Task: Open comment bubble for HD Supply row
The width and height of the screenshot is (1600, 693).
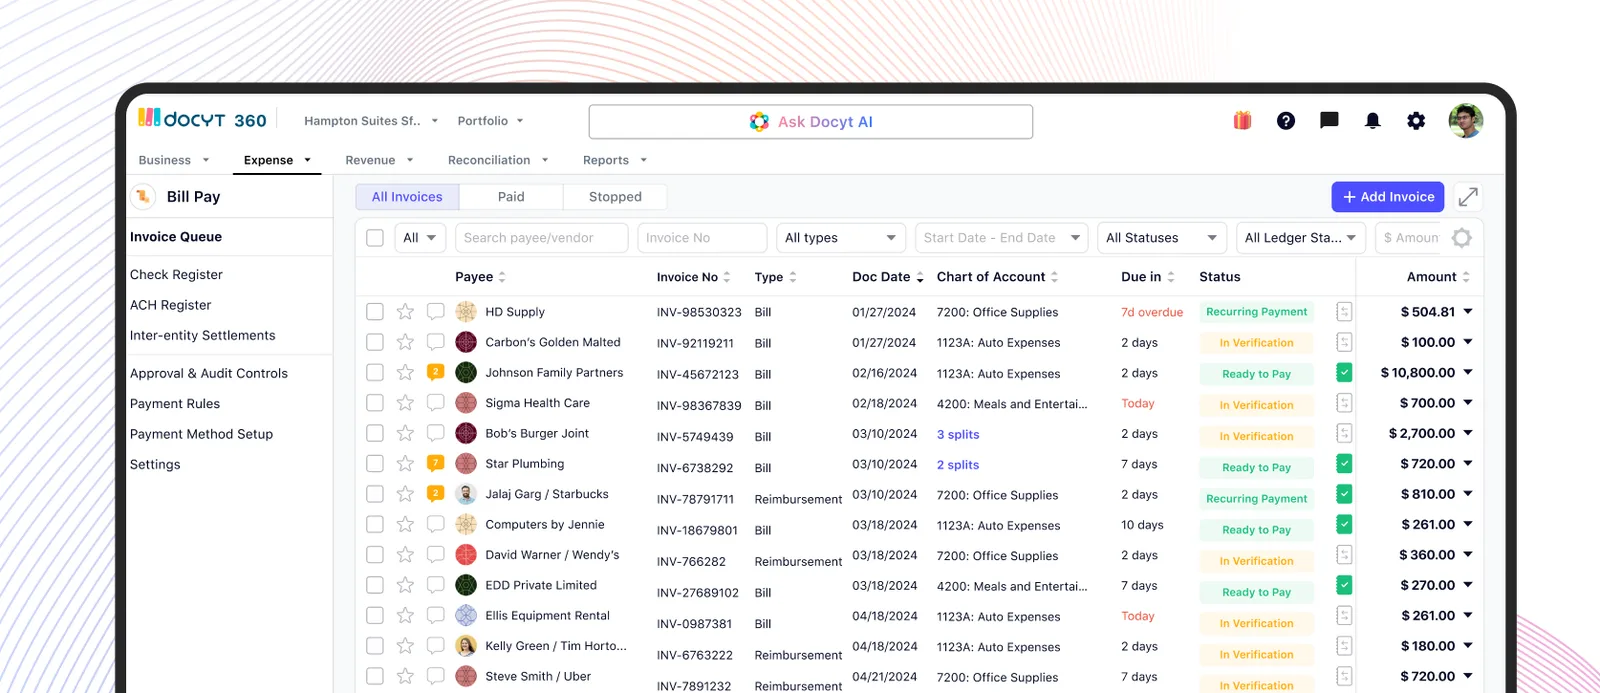Action: click(x=435, y=312)
